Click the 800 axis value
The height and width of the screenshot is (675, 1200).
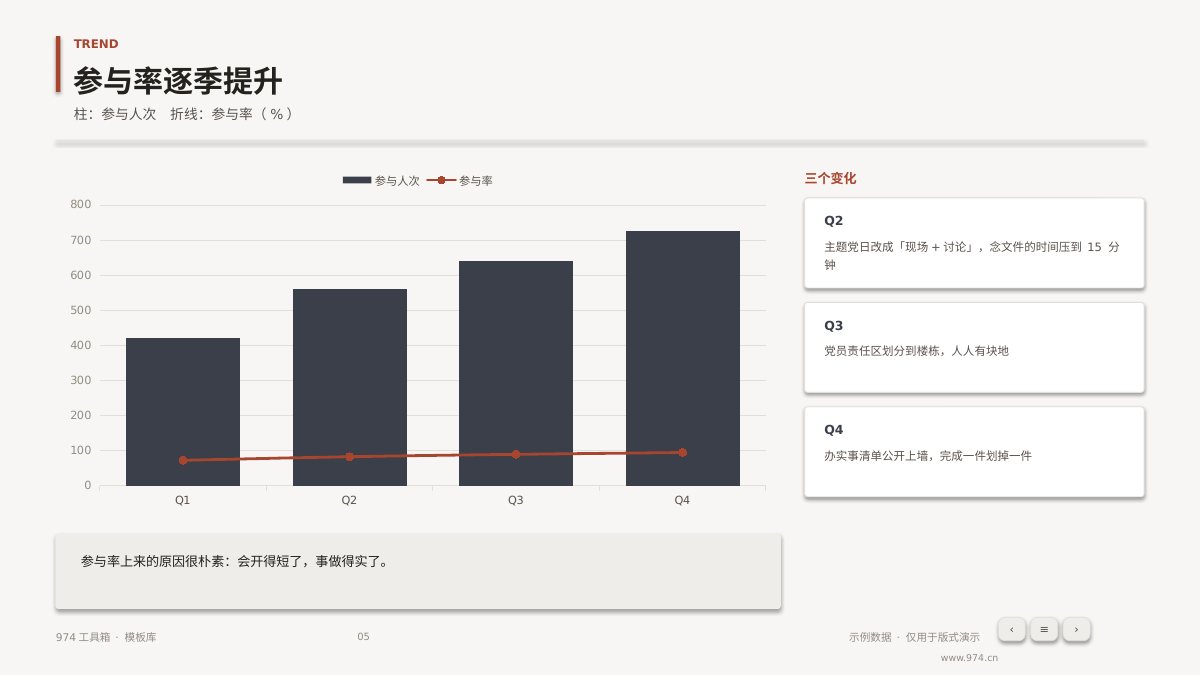(81, 204)
